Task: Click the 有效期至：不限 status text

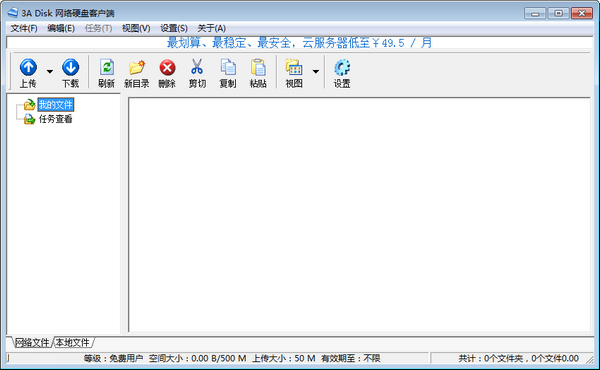Action: (x=351, y=358)
